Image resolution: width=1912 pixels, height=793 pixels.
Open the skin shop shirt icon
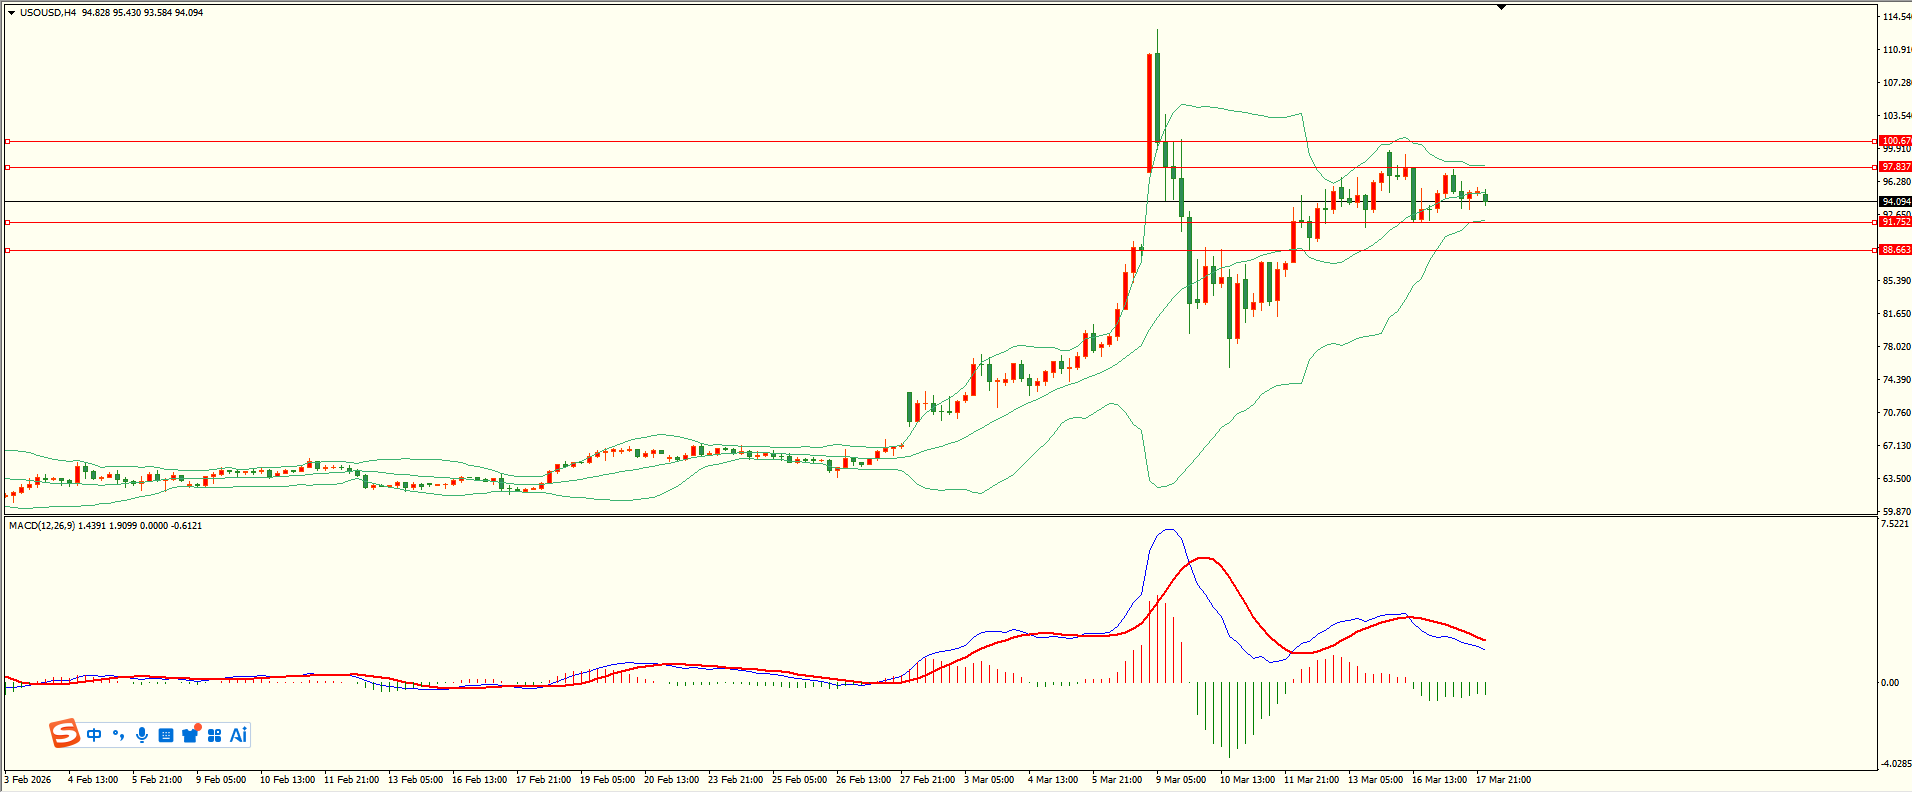click(x=190, y=735)
